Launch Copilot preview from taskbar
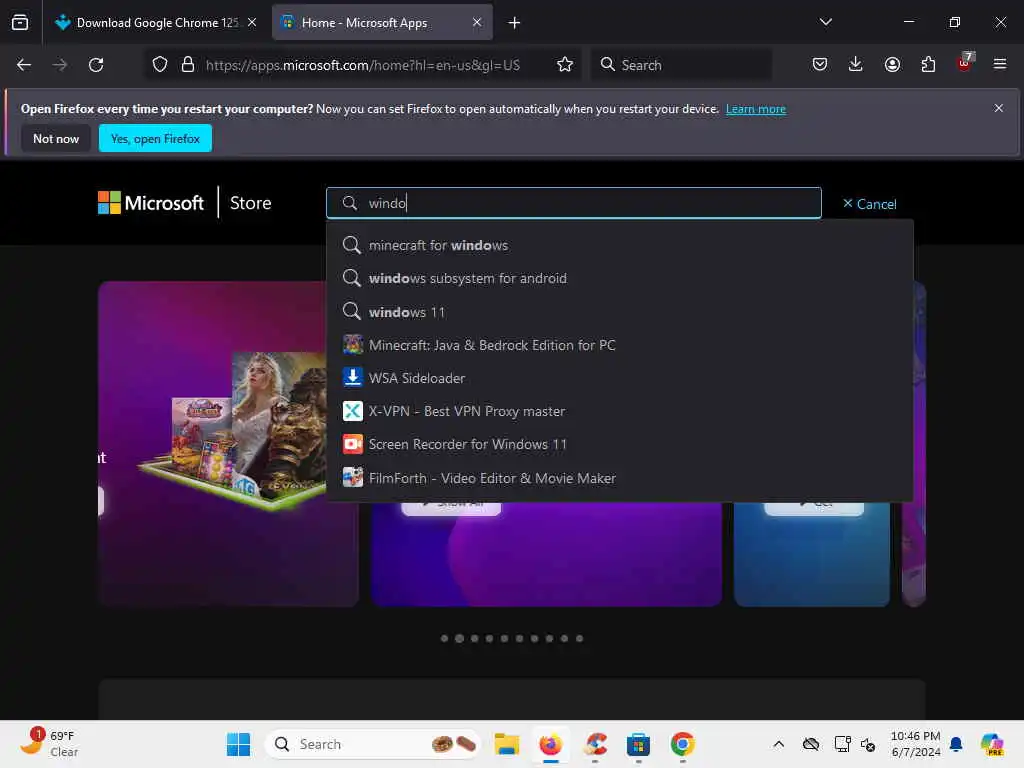 pos(992,744)
